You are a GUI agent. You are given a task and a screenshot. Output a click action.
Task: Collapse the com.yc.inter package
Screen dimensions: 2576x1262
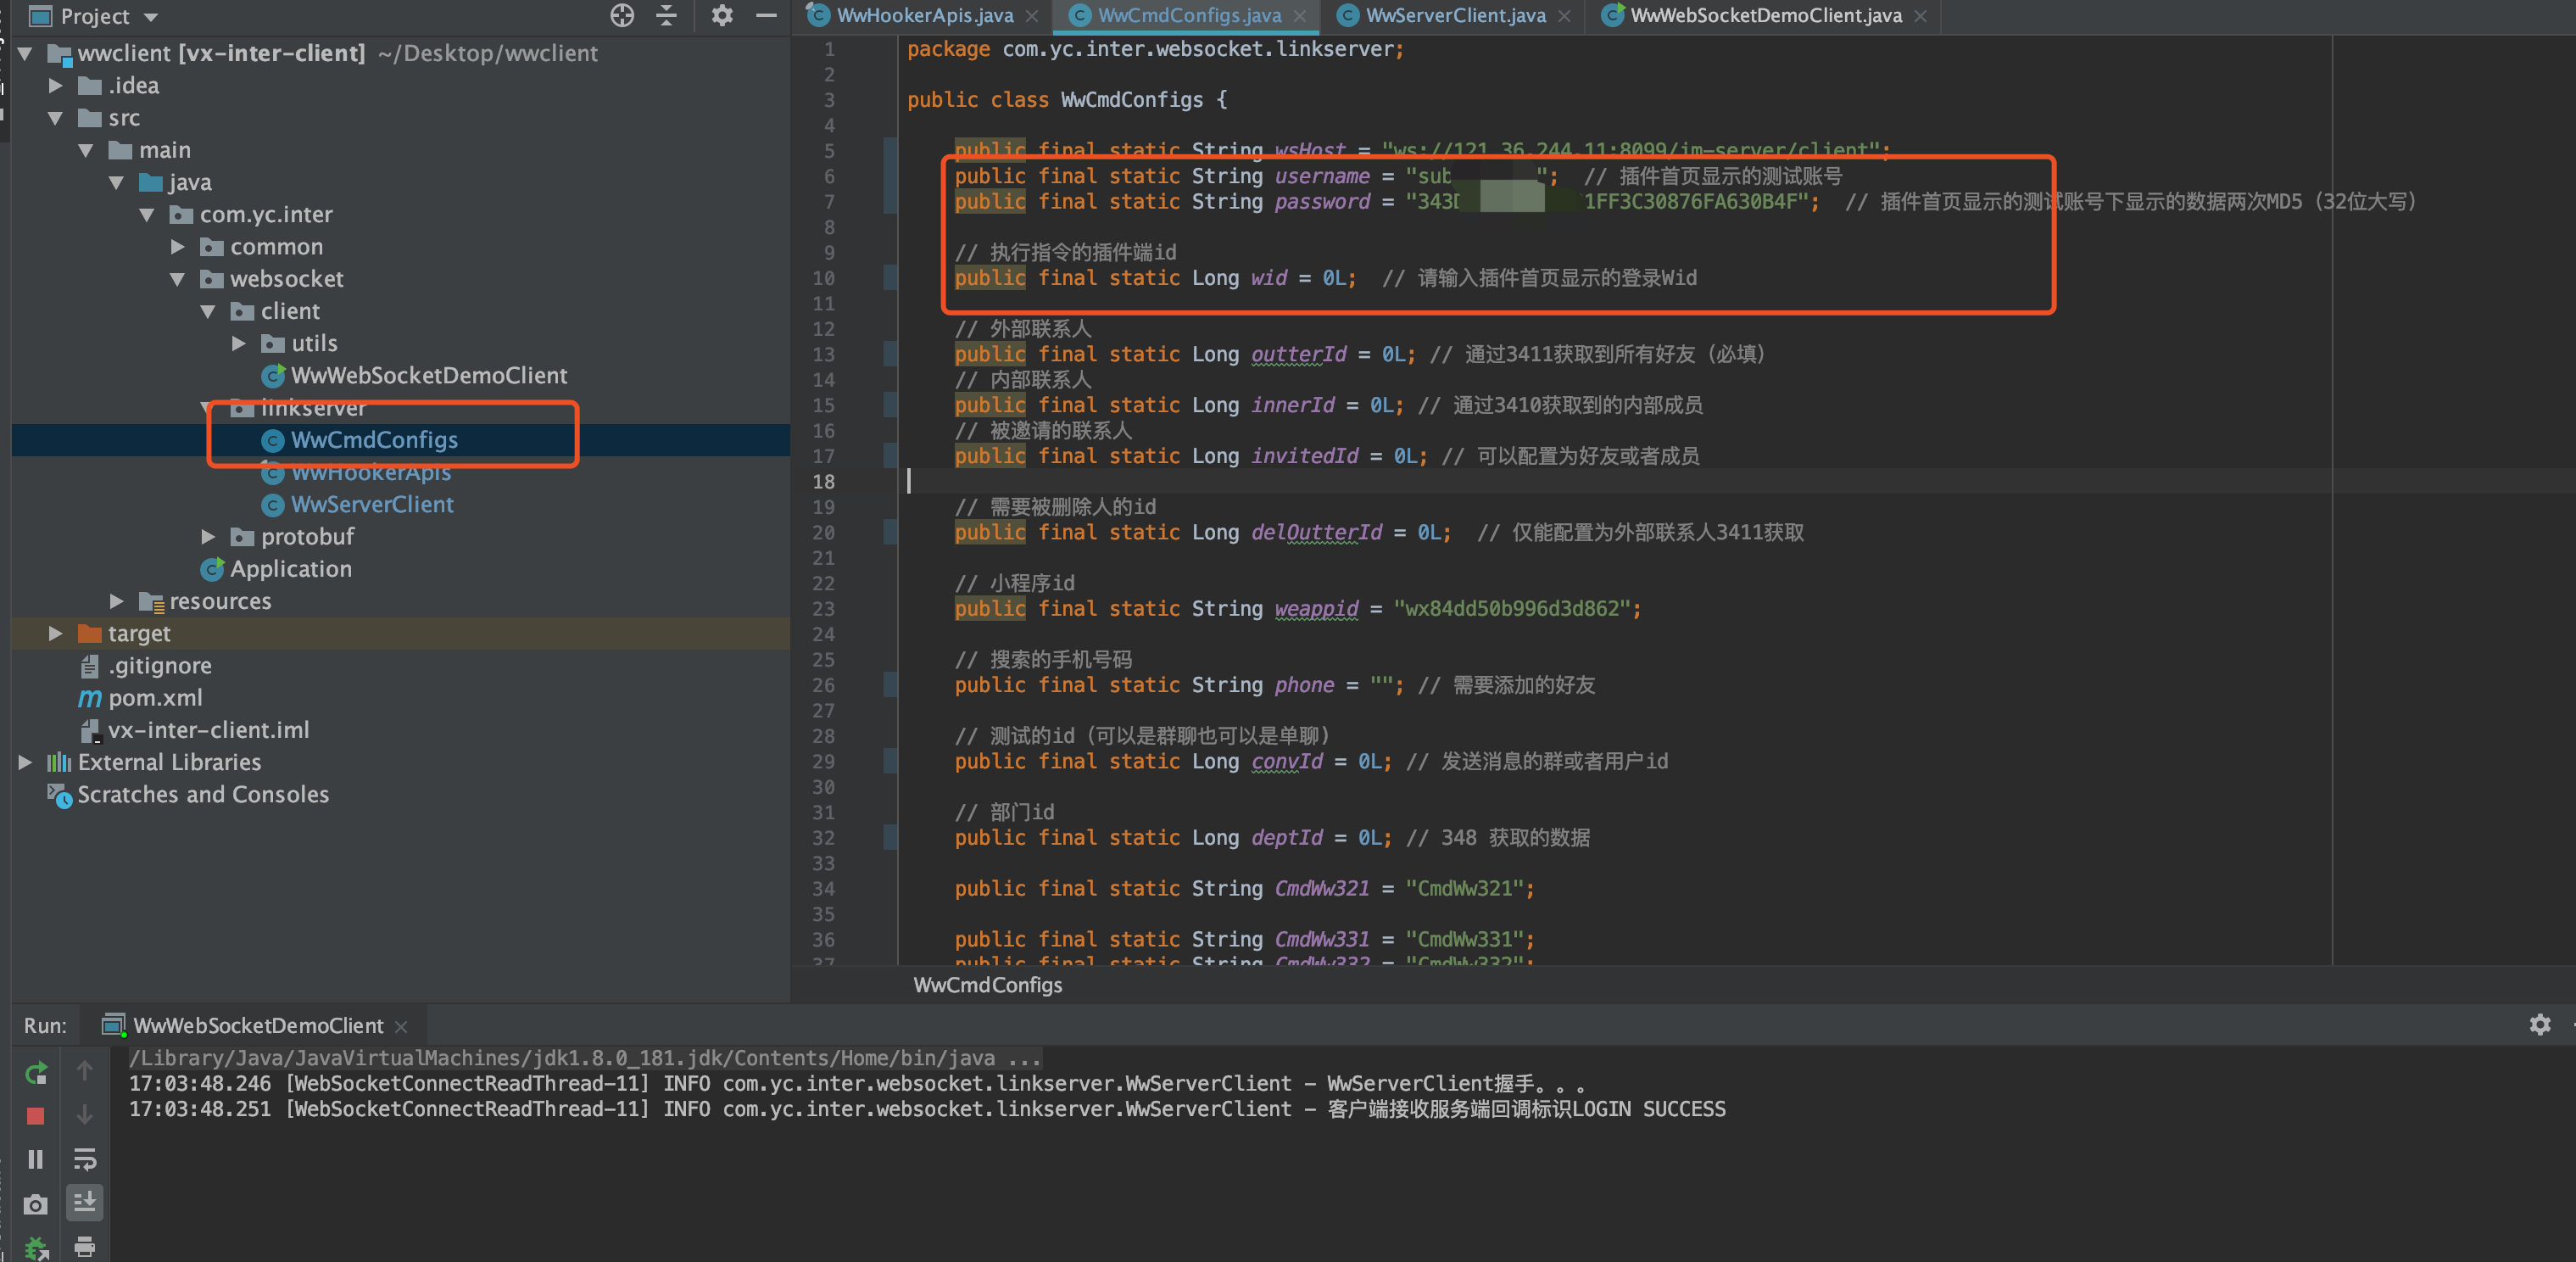[148, 214]
